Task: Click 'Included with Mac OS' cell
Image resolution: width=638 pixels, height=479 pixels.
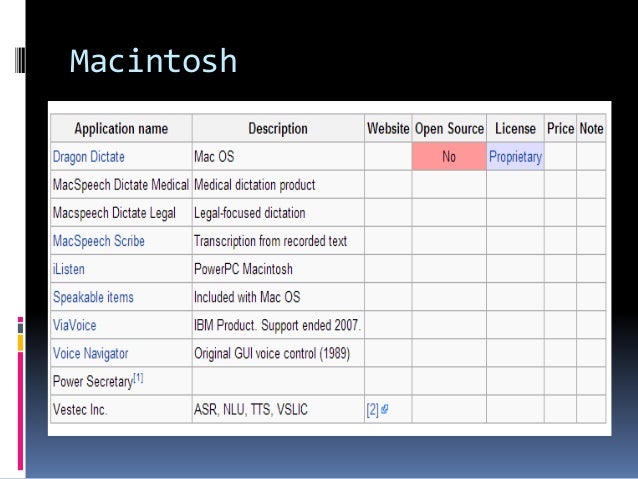Action: 278,297
